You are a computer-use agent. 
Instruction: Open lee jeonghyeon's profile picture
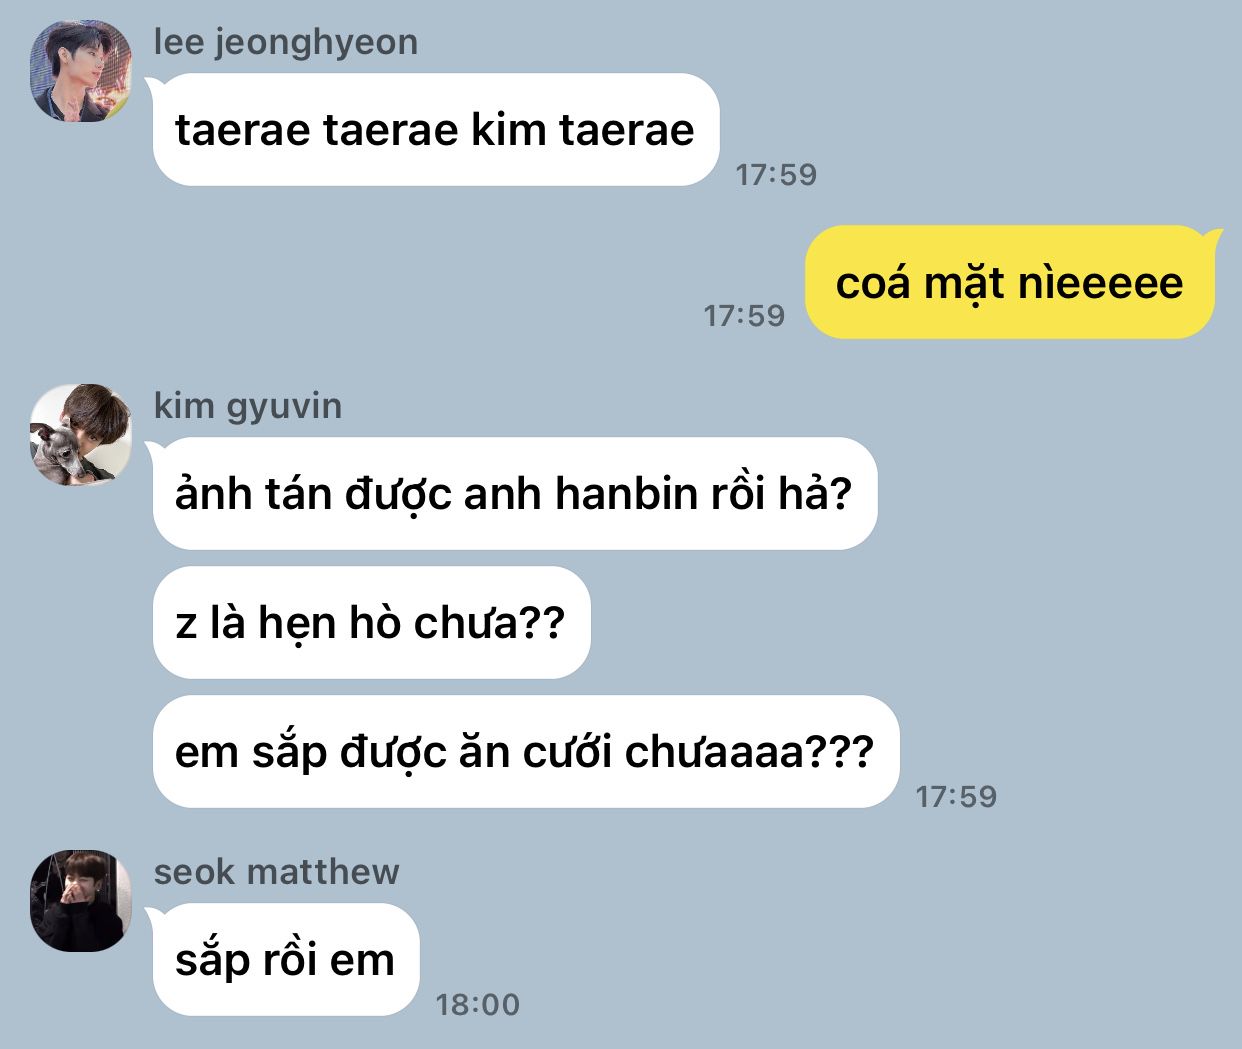click(x=81, y=71)
